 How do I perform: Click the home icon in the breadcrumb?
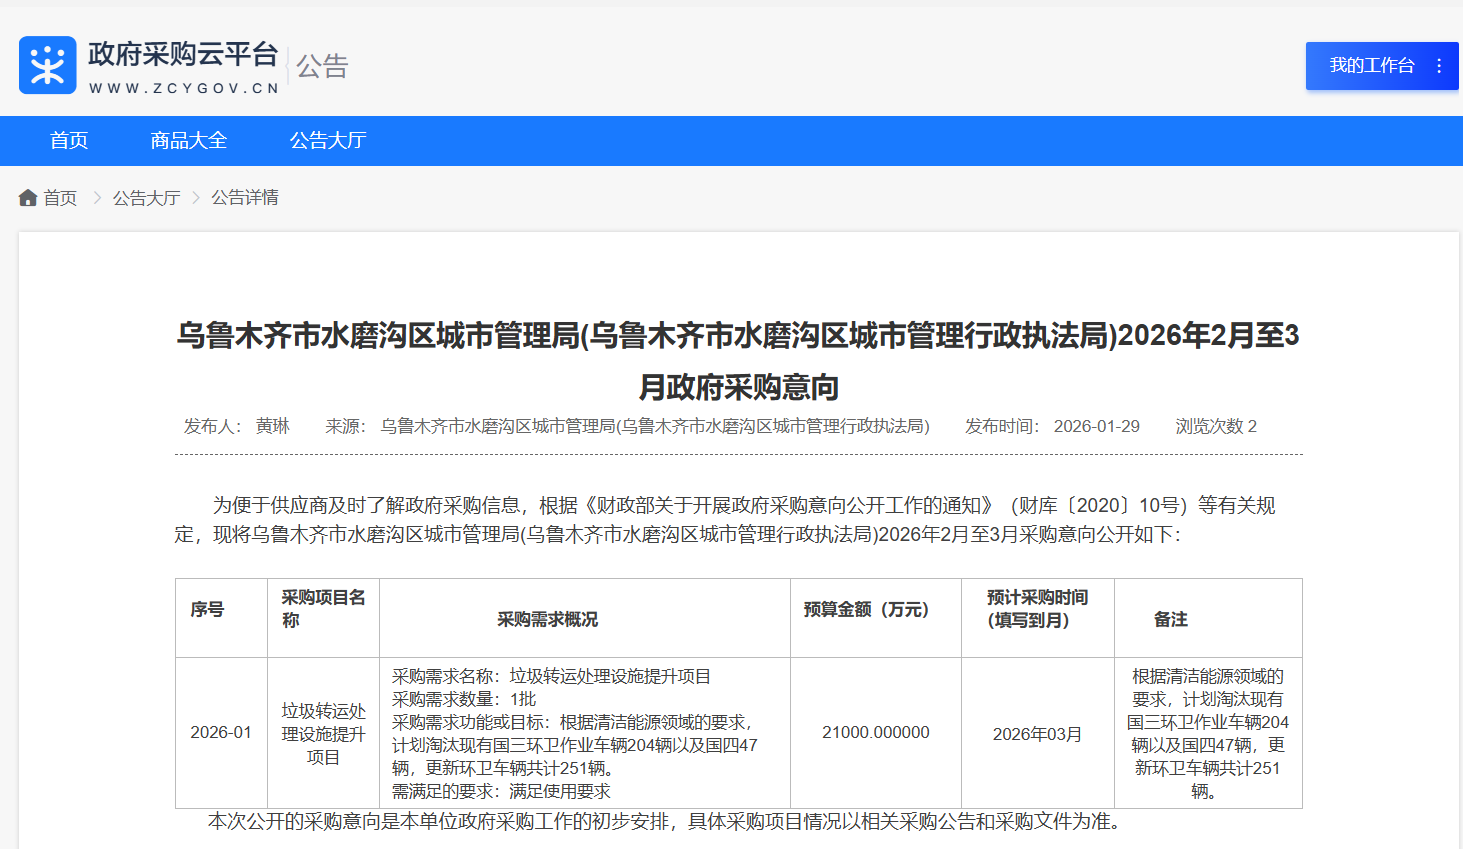click(27, 197)
